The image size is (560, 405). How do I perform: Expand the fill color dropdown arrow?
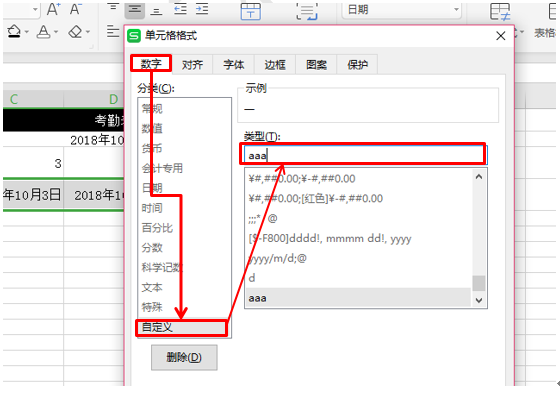27,32
